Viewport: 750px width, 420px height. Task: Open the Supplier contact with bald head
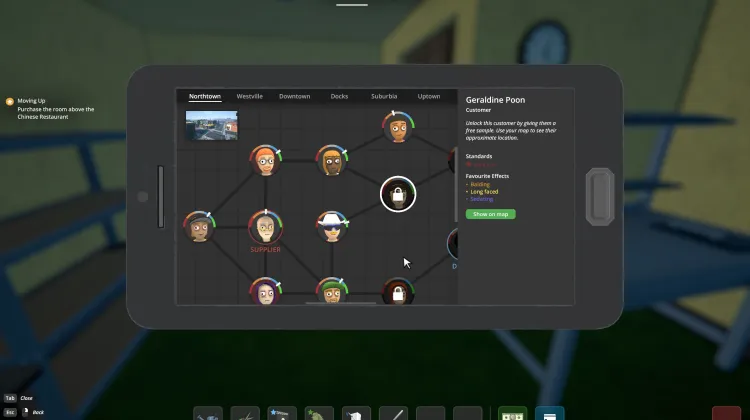pyautogui.click(x=264, y=227)
